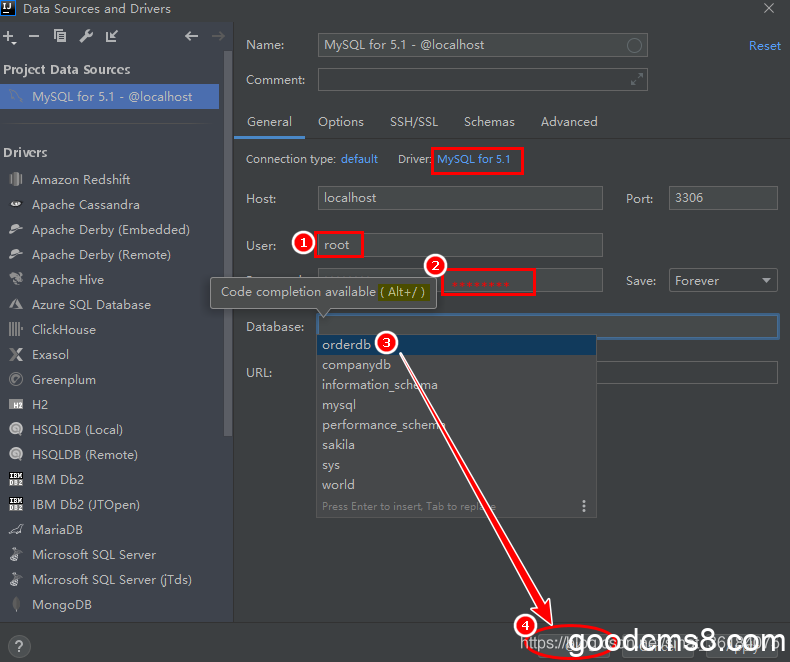Screen dimensions: 790x662
Task: Go back with the left arrow icon
Action: point(191,36)
